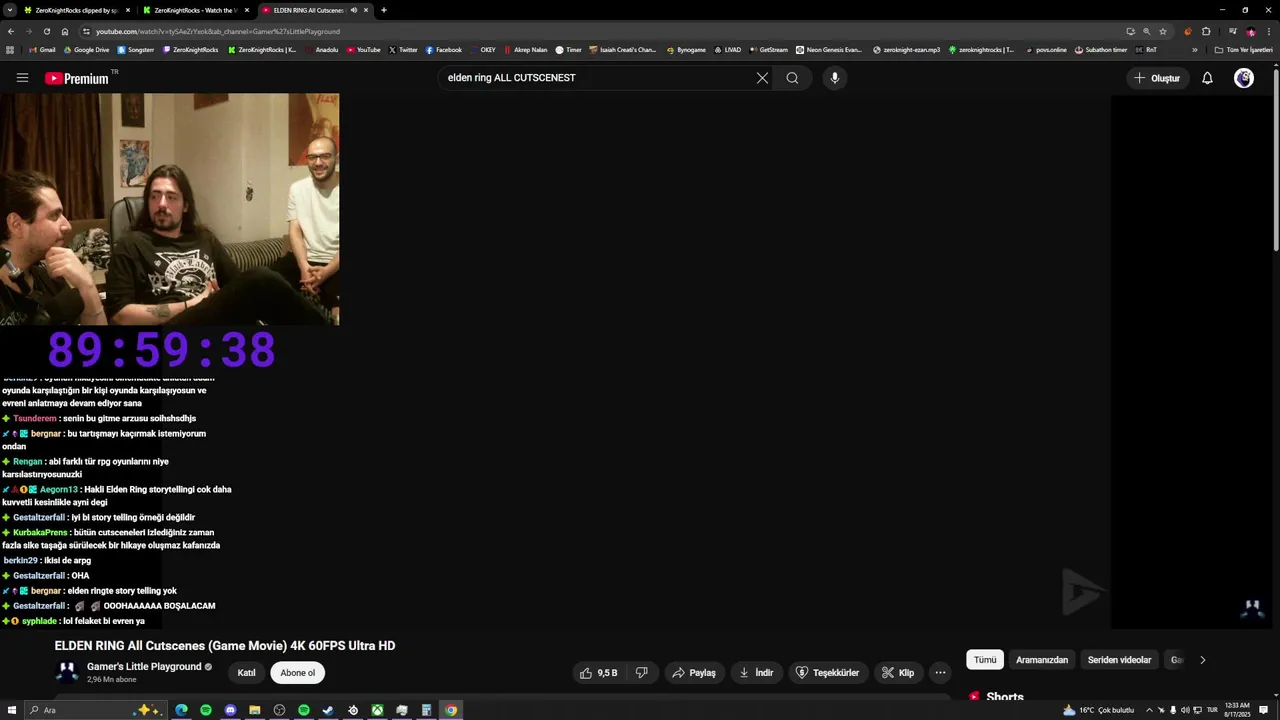Reload the page in browser toolbar
This screenshot has width=1280, height=720.
pyautogui.click(x=46, y=31)
